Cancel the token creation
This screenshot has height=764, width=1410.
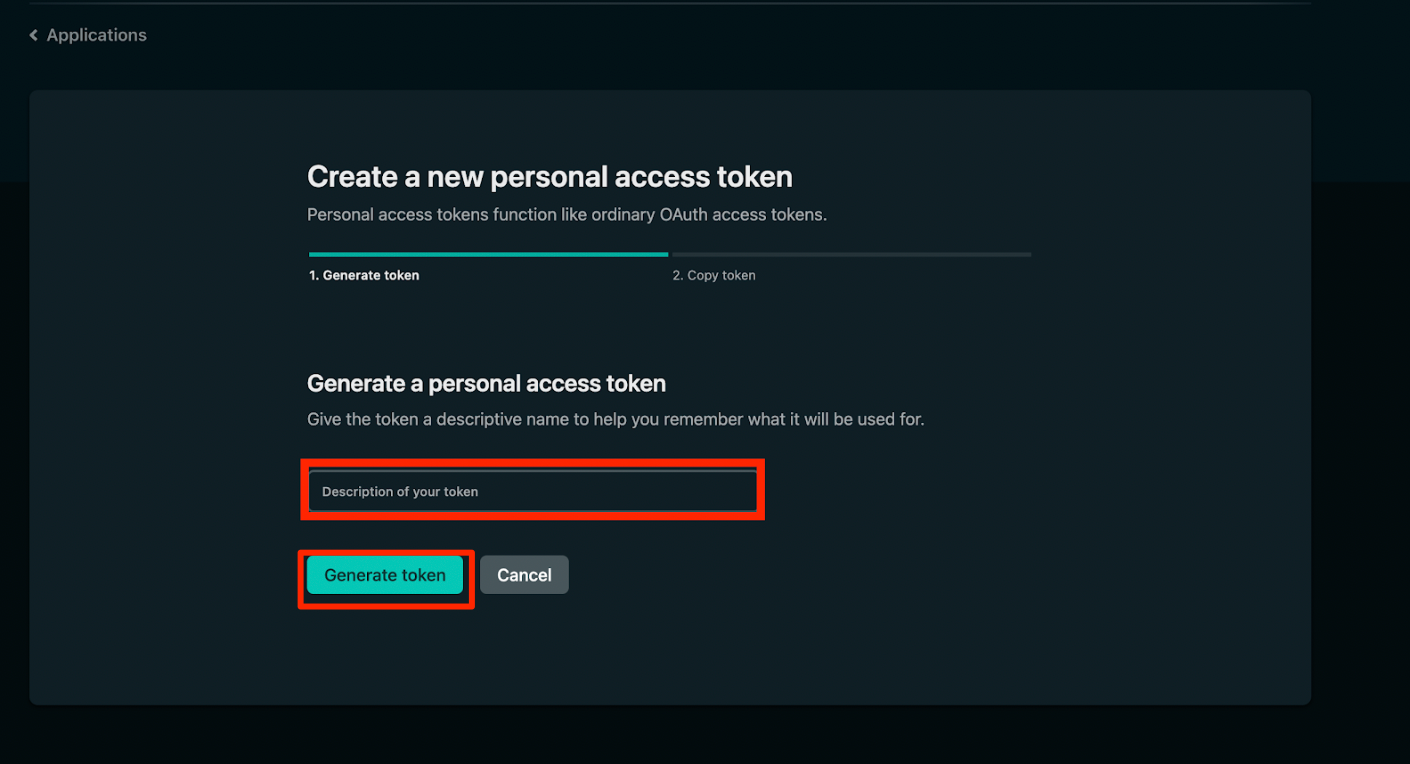(x=524, y=575)
